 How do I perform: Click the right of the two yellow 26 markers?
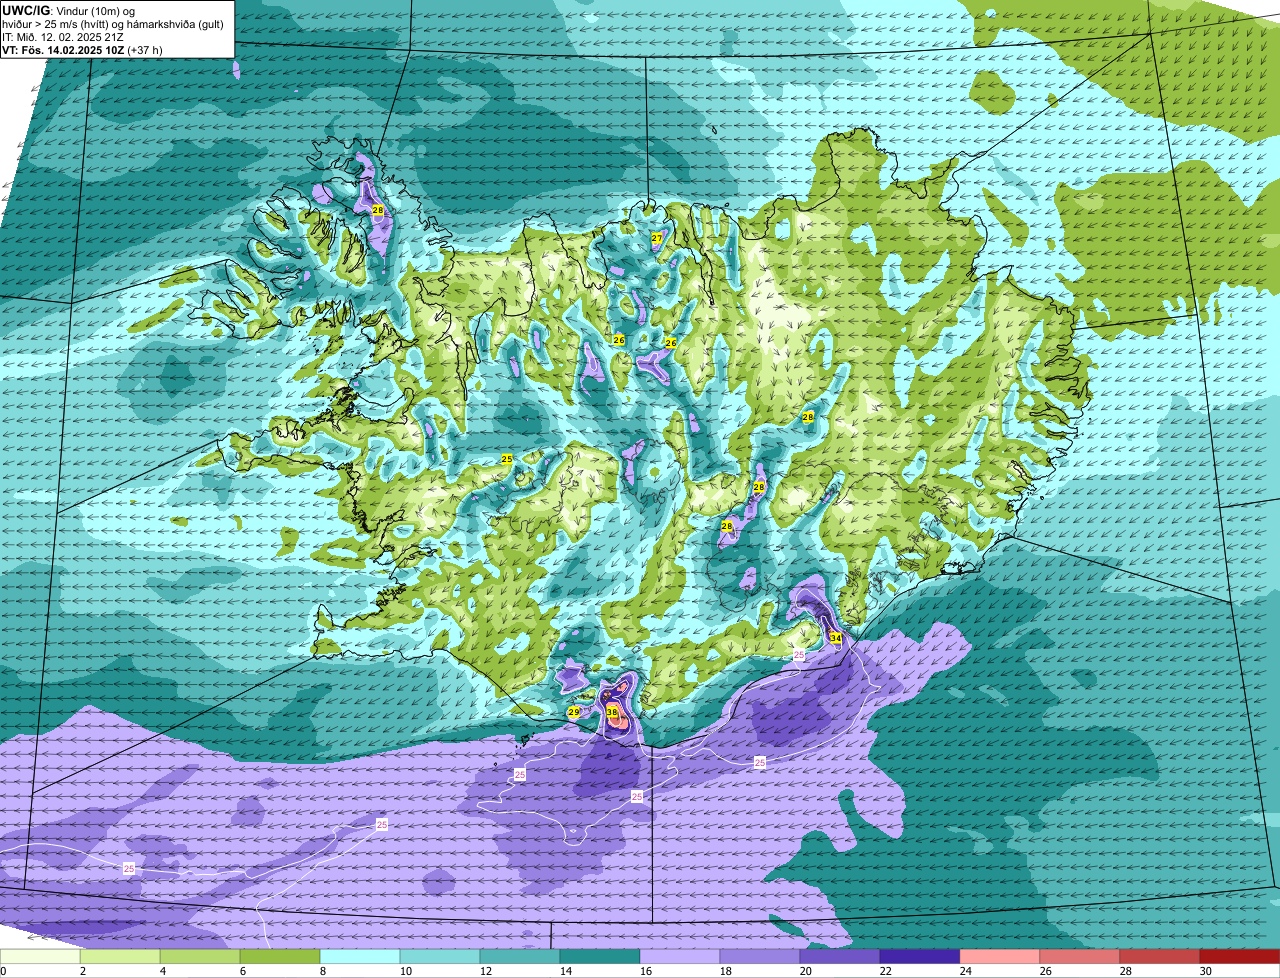[x=671, y=343]
